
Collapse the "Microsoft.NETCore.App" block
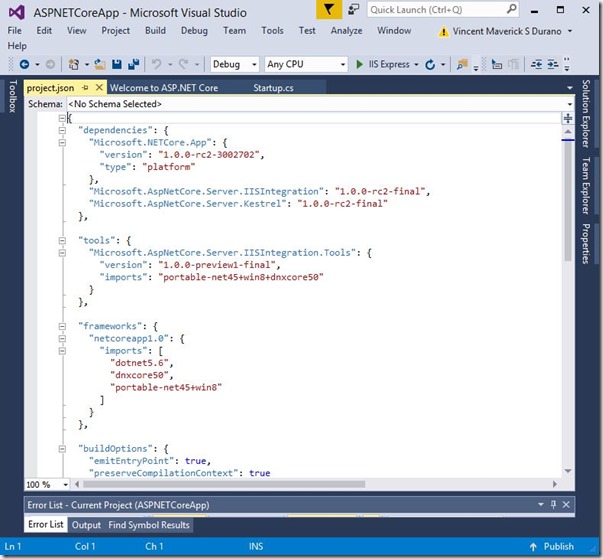[x=62, y=143]
